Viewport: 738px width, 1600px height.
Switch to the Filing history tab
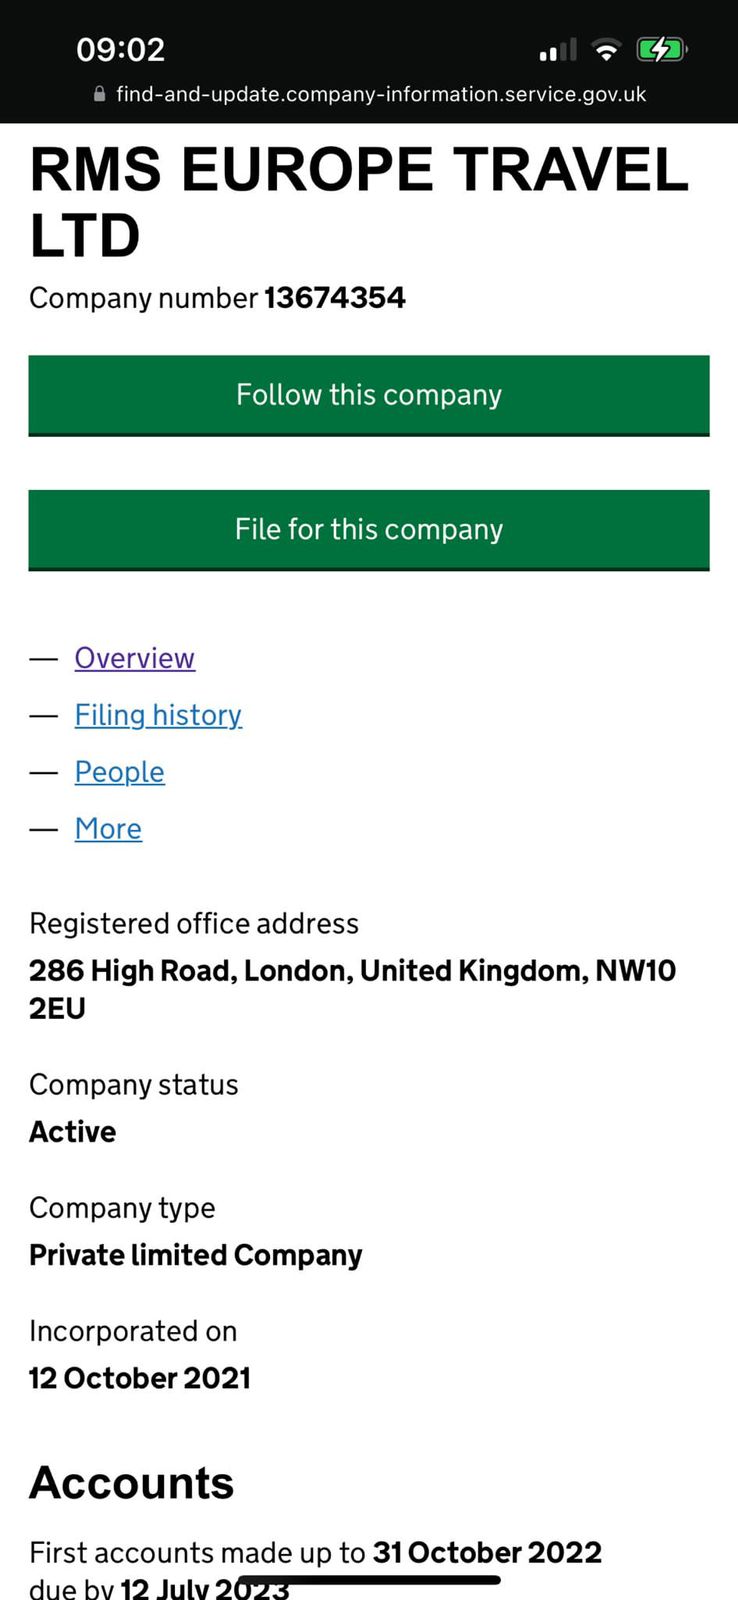(158, 715)
